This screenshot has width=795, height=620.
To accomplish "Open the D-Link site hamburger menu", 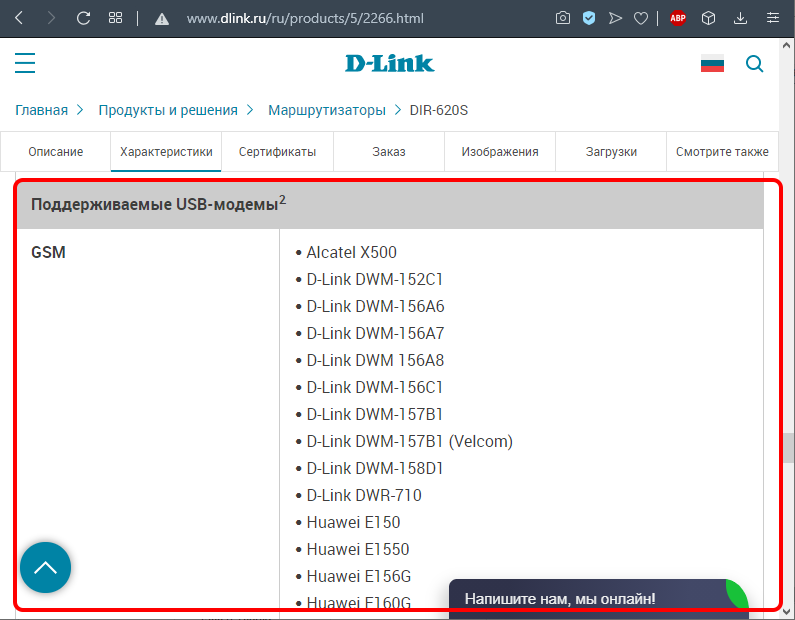I will click(x=25, y=63).
